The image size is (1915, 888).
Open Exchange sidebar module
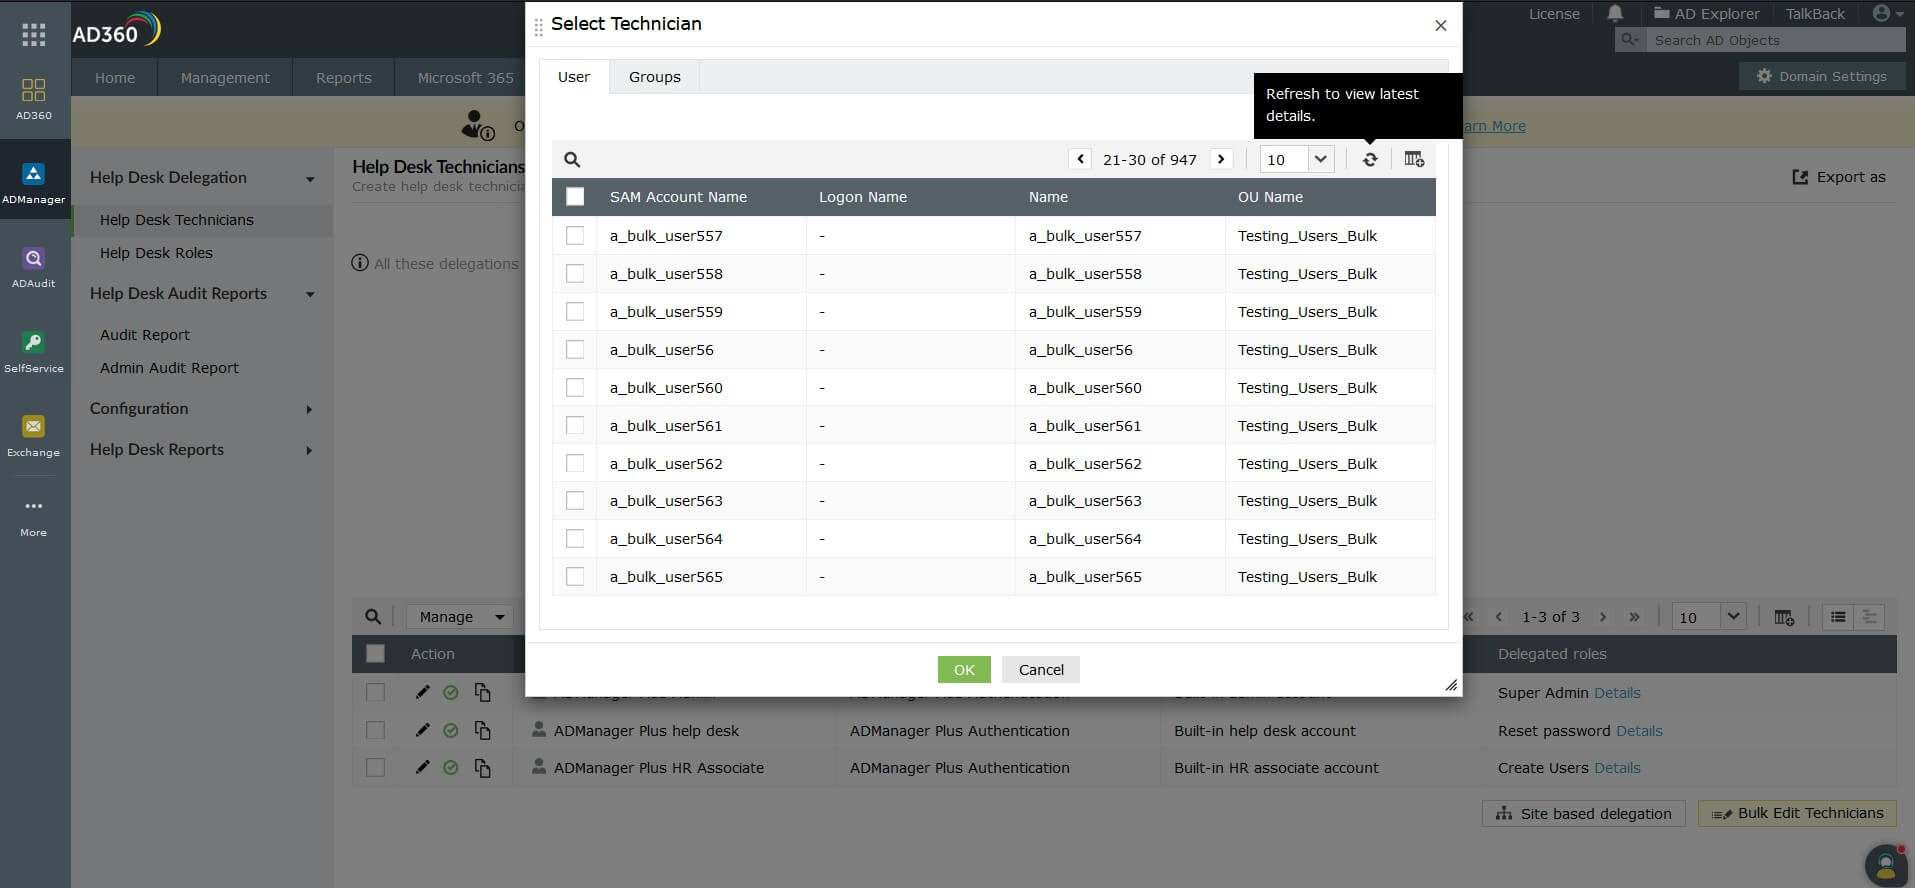click(x=34, y=436)
